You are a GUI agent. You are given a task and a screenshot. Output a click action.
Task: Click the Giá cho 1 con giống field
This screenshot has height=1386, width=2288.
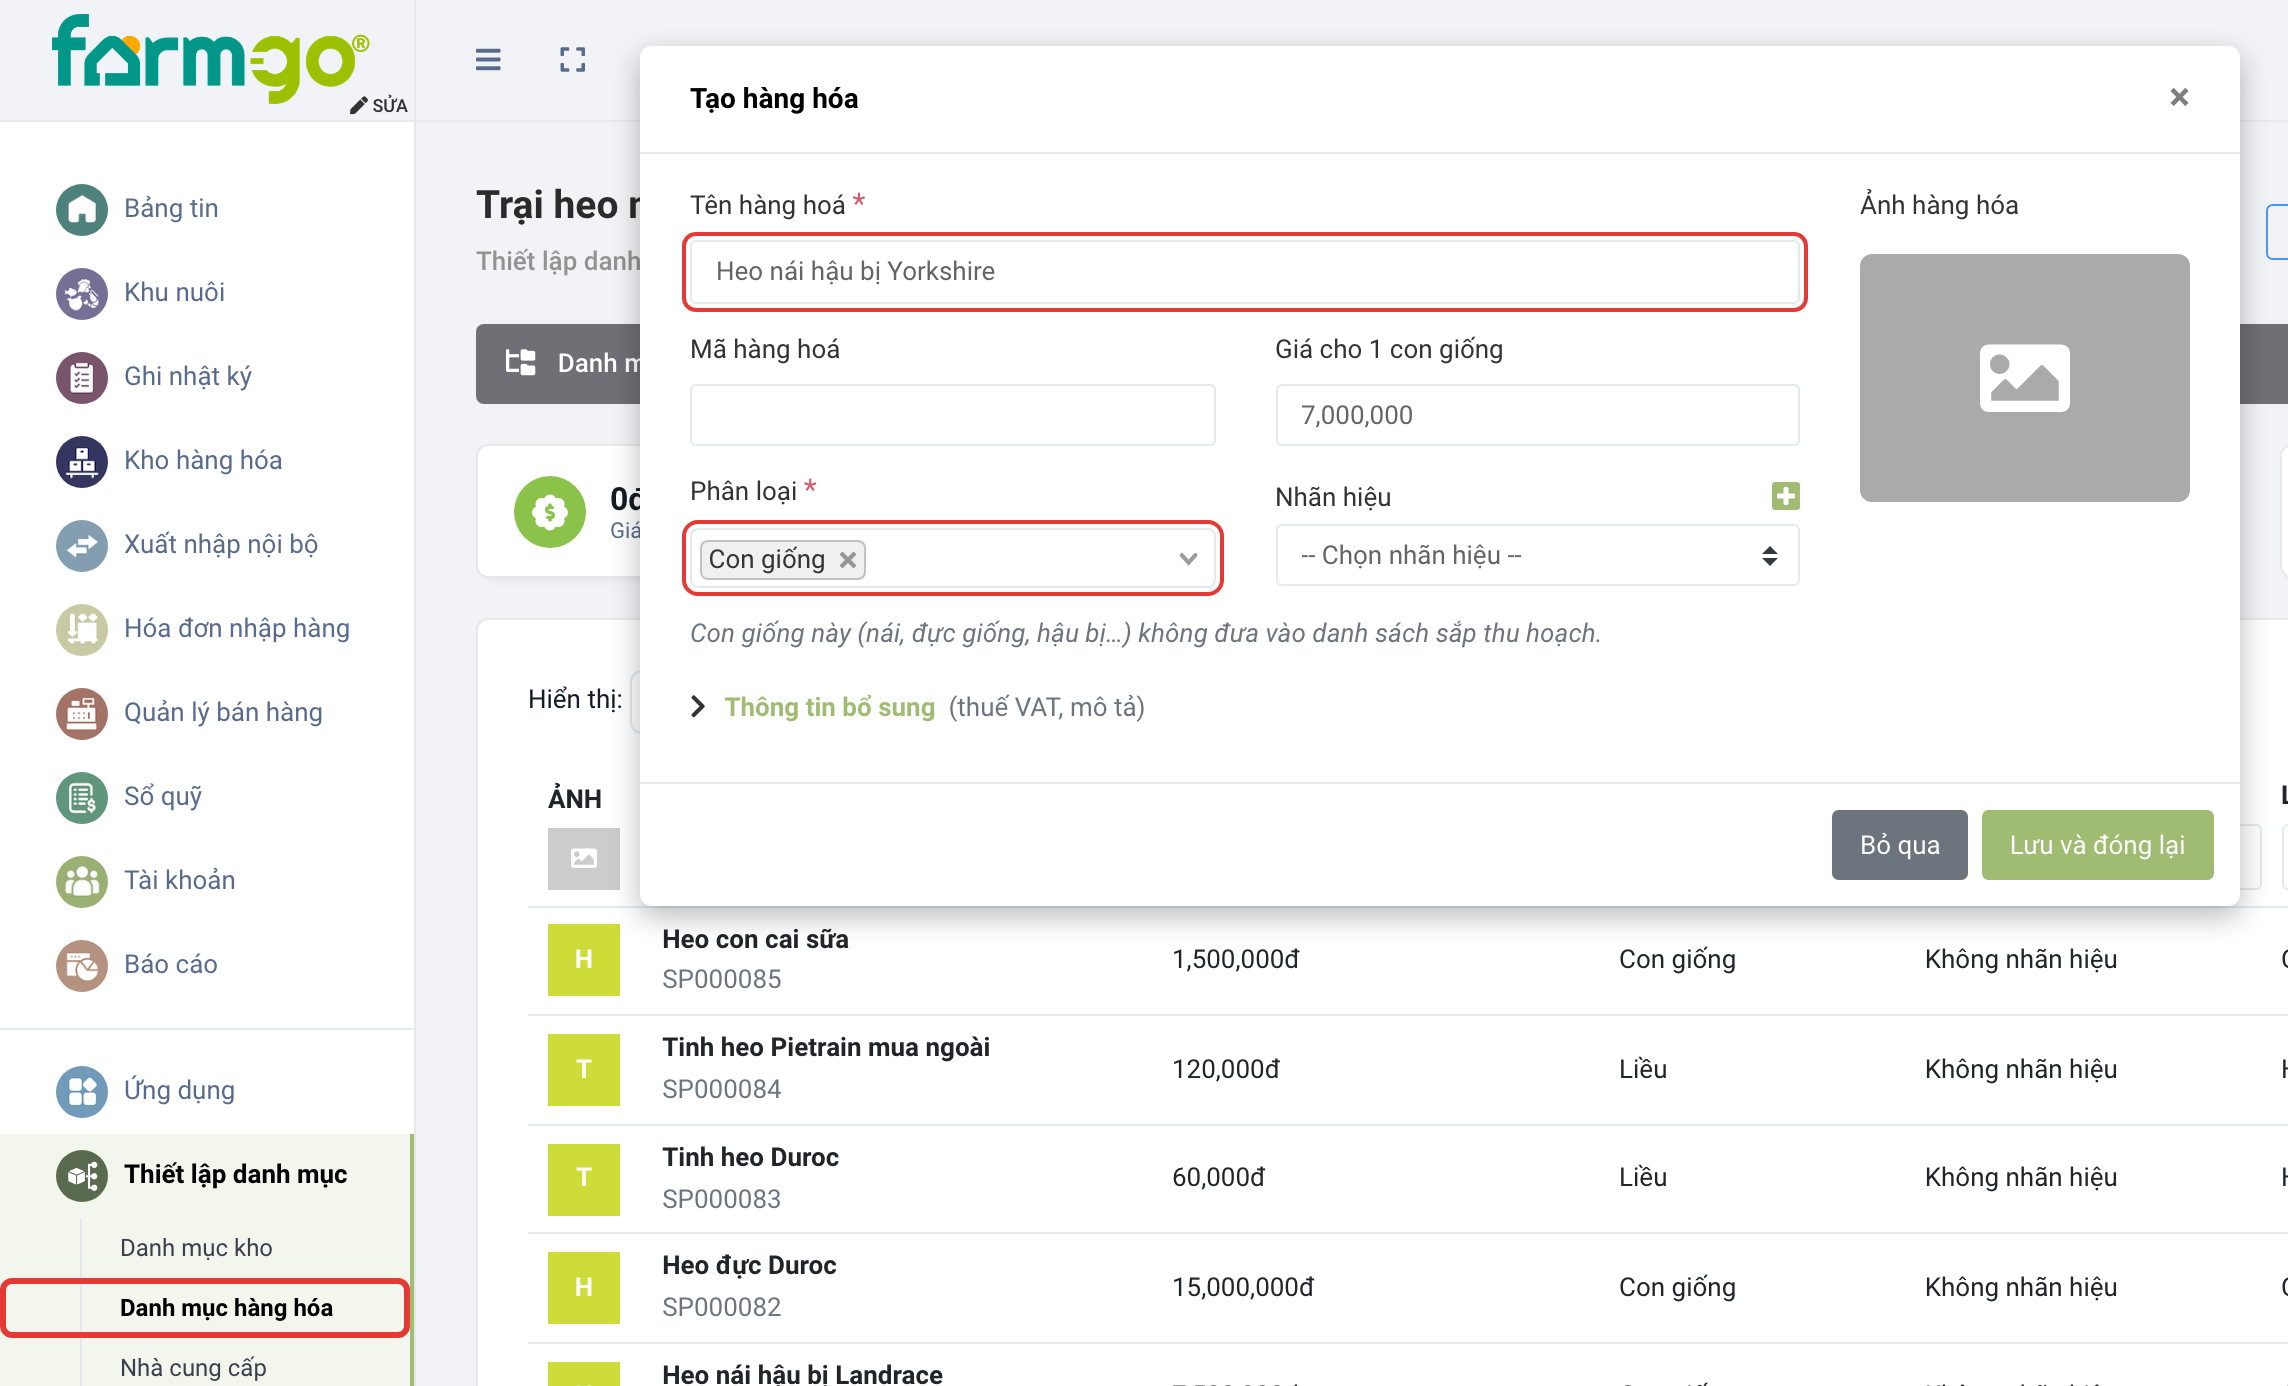[1537, 415]
